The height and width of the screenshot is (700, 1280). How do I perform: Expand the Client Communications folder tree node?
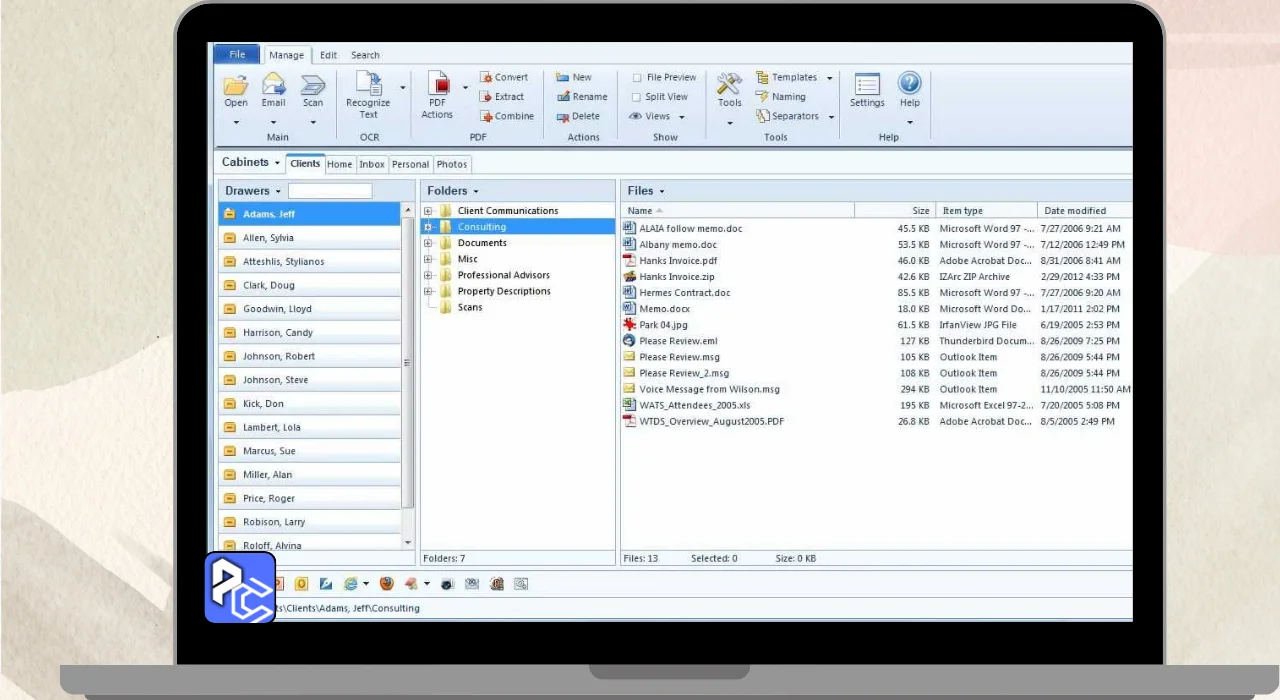(x=428, y=211)
